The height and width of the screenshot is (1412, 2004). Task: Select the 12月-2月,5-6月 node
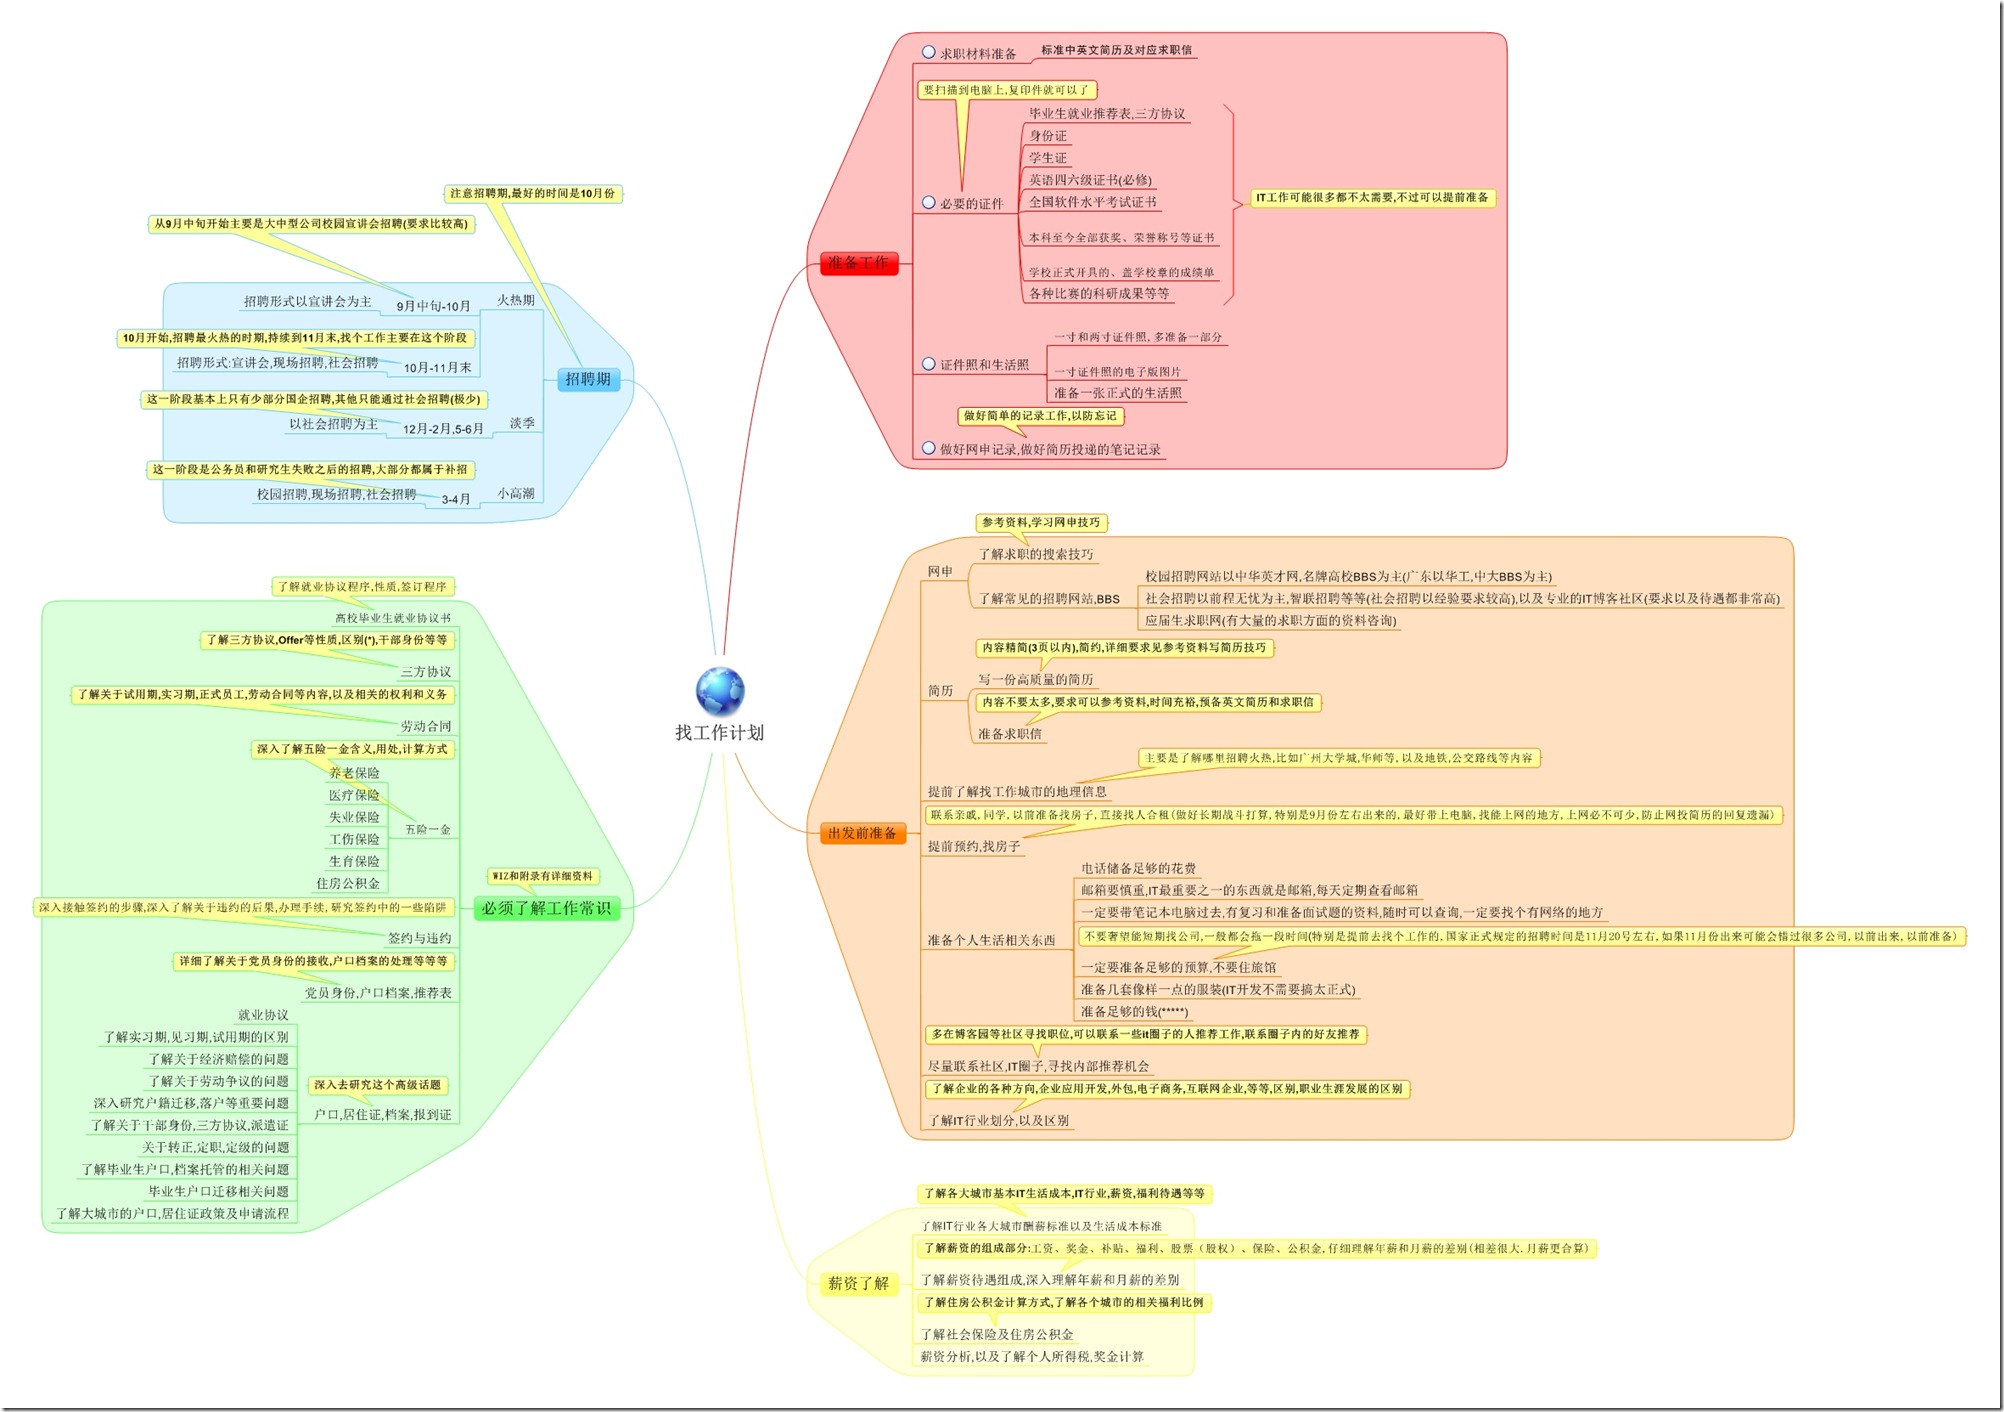point(443,429)
